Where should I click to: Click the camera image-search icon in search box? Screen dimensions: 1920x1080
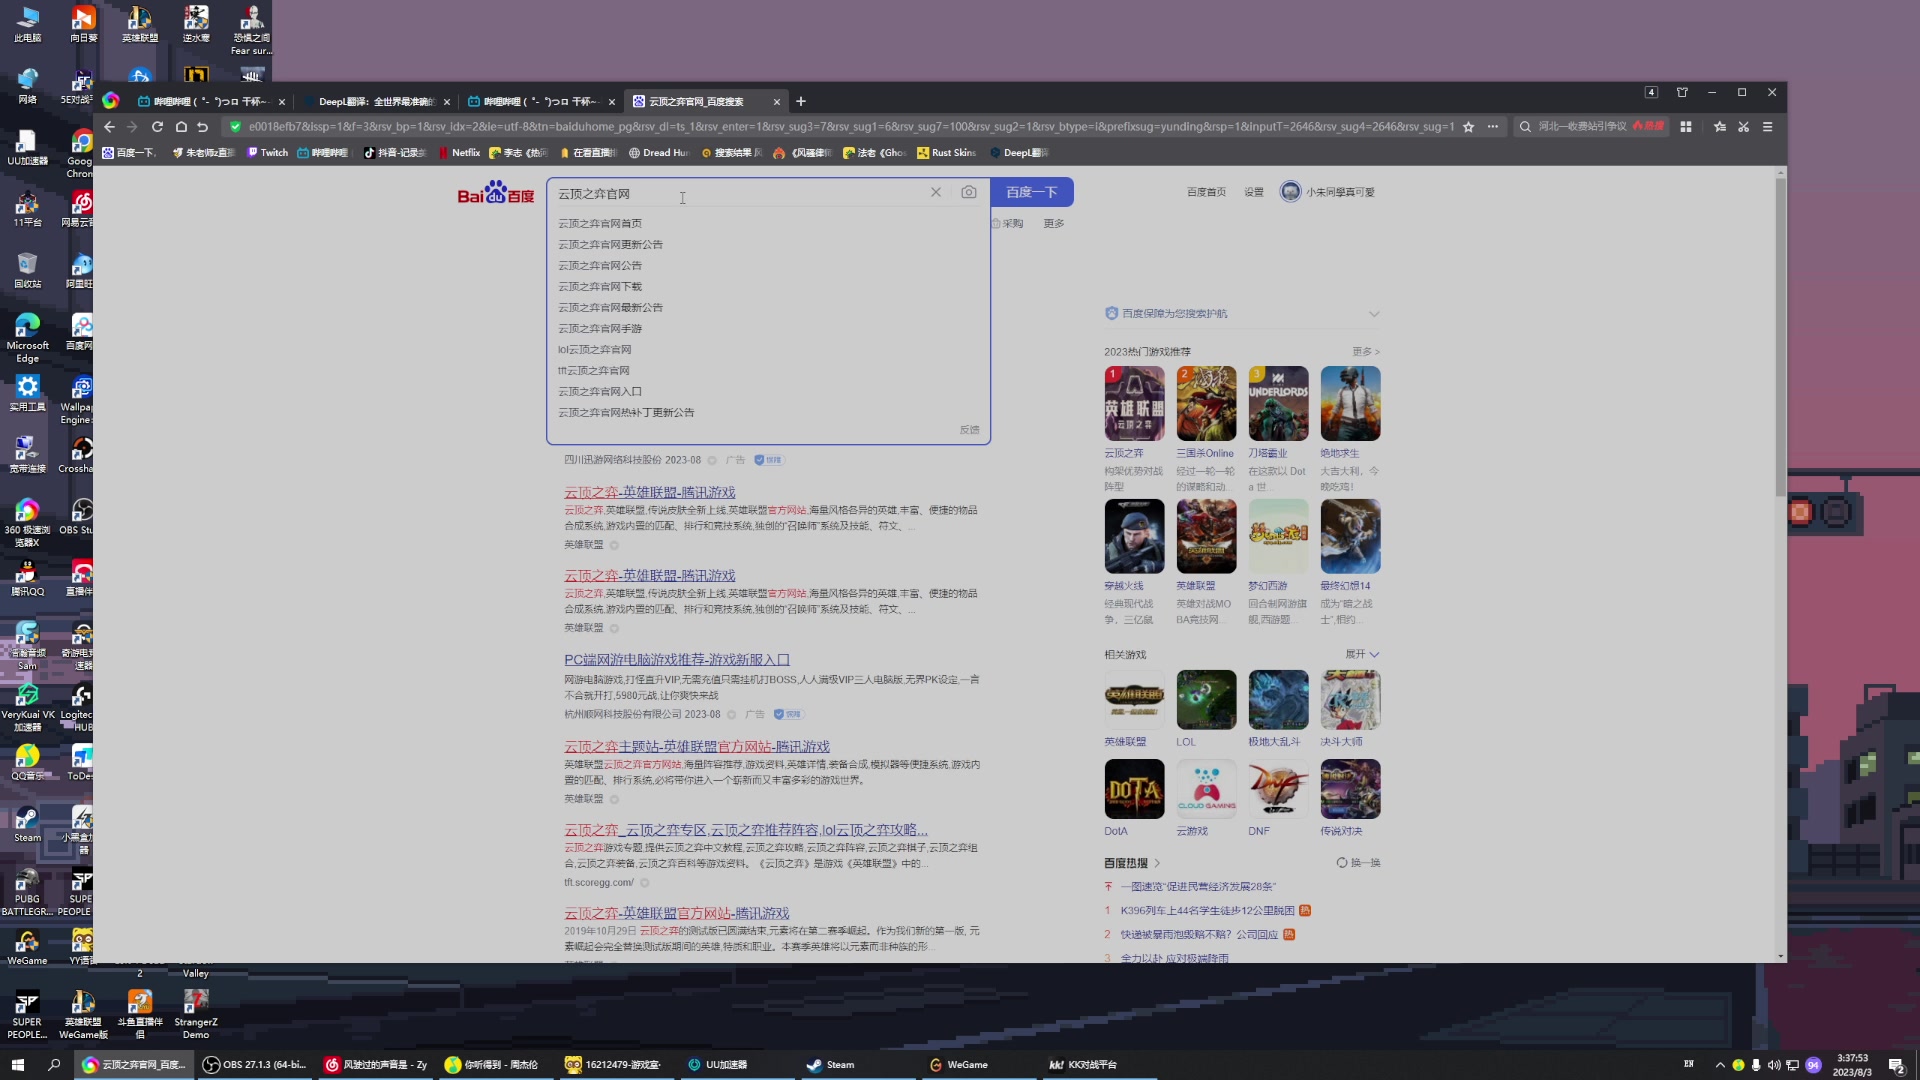pyautogui.click(x=968, y=192)
